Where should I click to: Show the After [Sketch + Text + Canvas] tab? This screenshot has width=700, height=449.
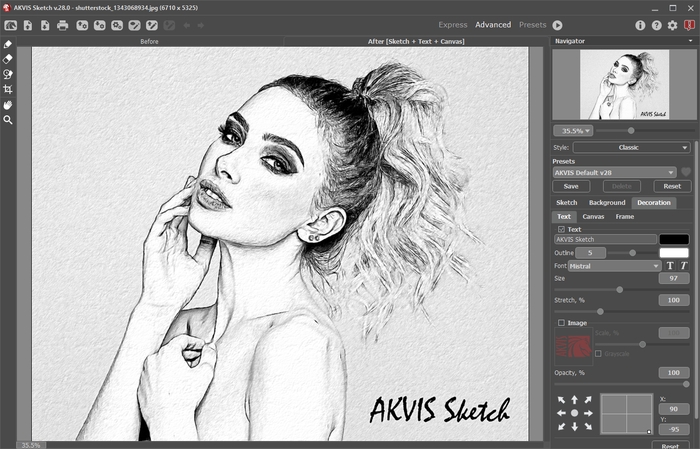tap(416, 42)
